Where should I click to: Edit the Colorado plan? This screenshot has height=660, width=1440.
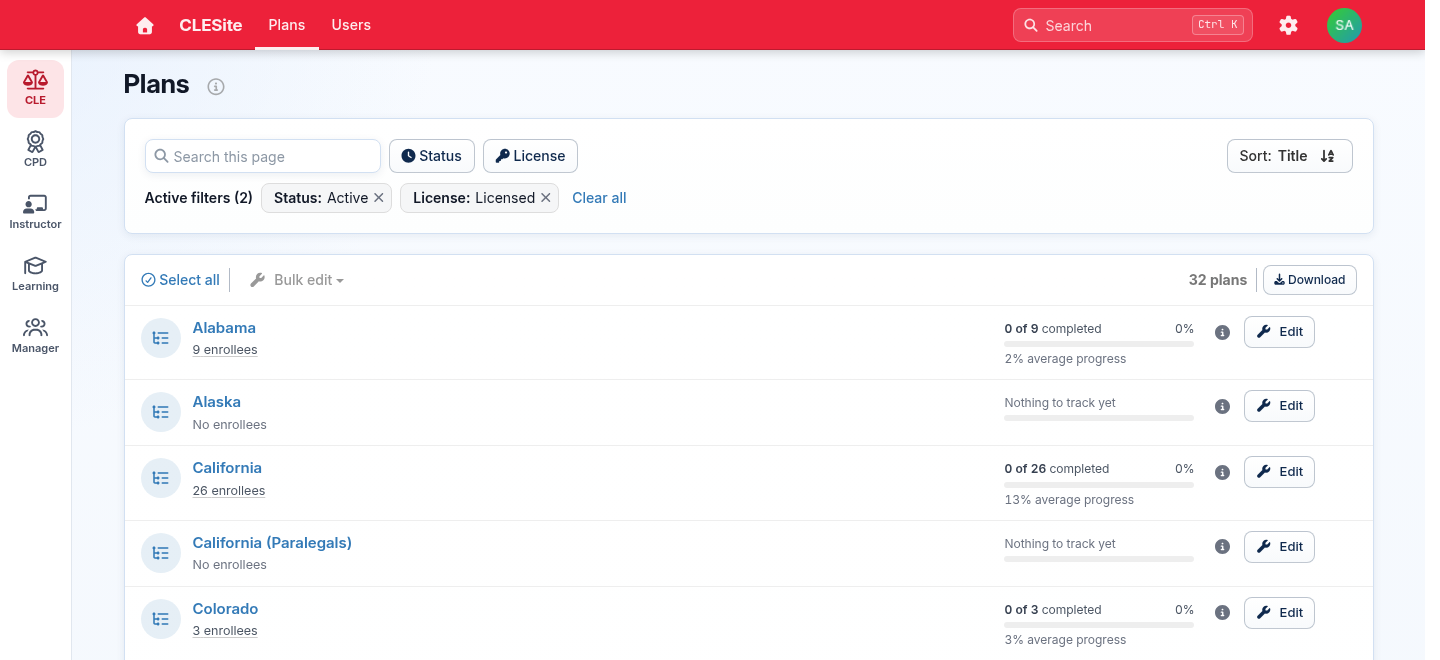click(x=1279, y=613)
